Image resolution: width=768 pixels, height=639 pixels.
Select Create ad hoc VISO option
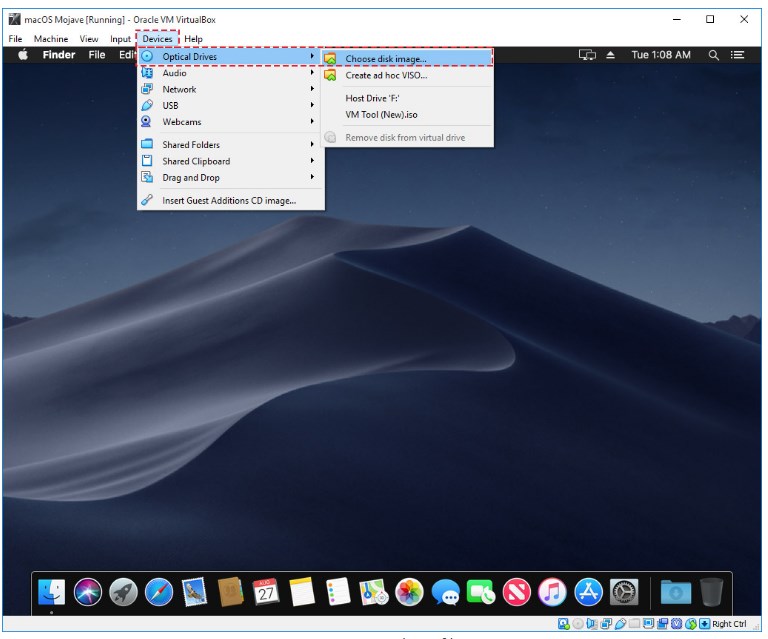385,75
